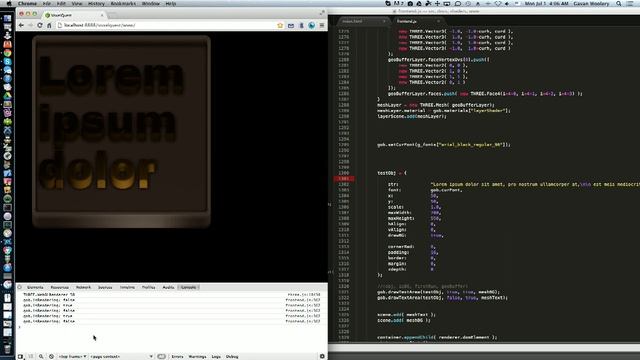Reload the page in Chrome
The image size is (640, 360).
click(x=40, y=25)
